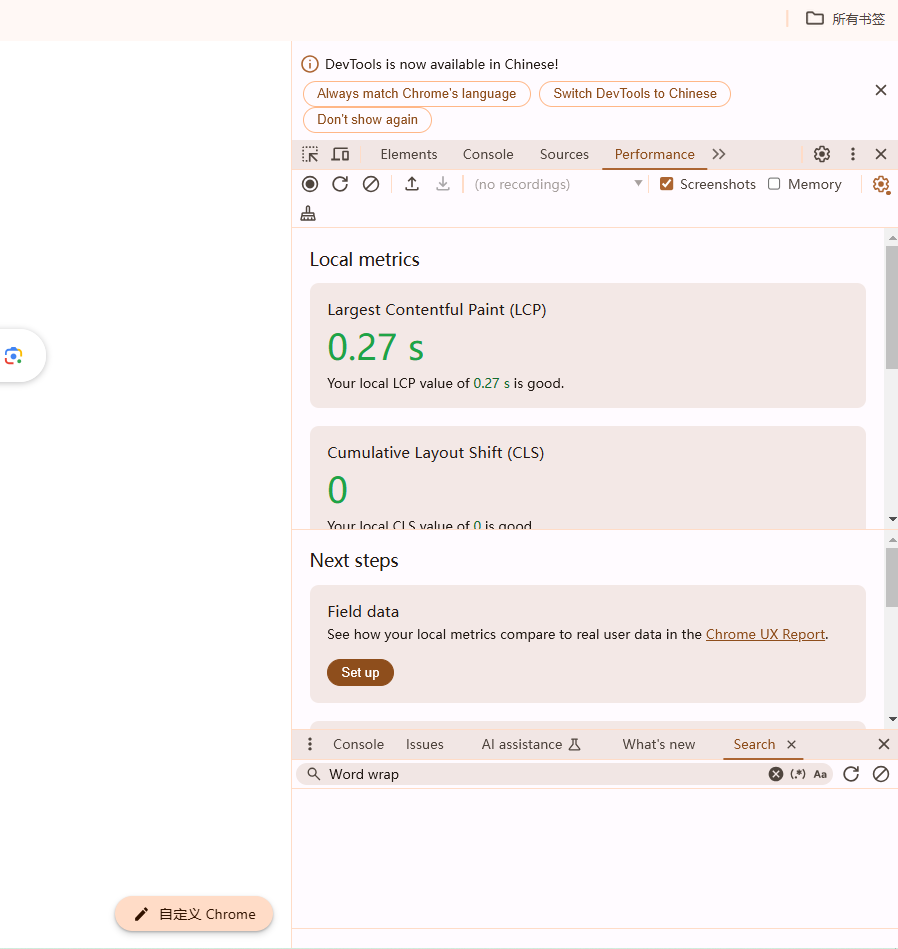
Task: Start recording with the Record button
Action: tap(310, 184)
